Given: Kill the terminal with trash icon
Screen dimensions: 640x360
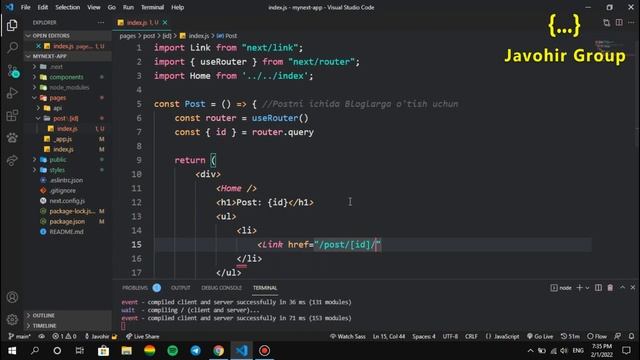Looking at the screenshot, I should pyautogui.click(x=610, y=288).
